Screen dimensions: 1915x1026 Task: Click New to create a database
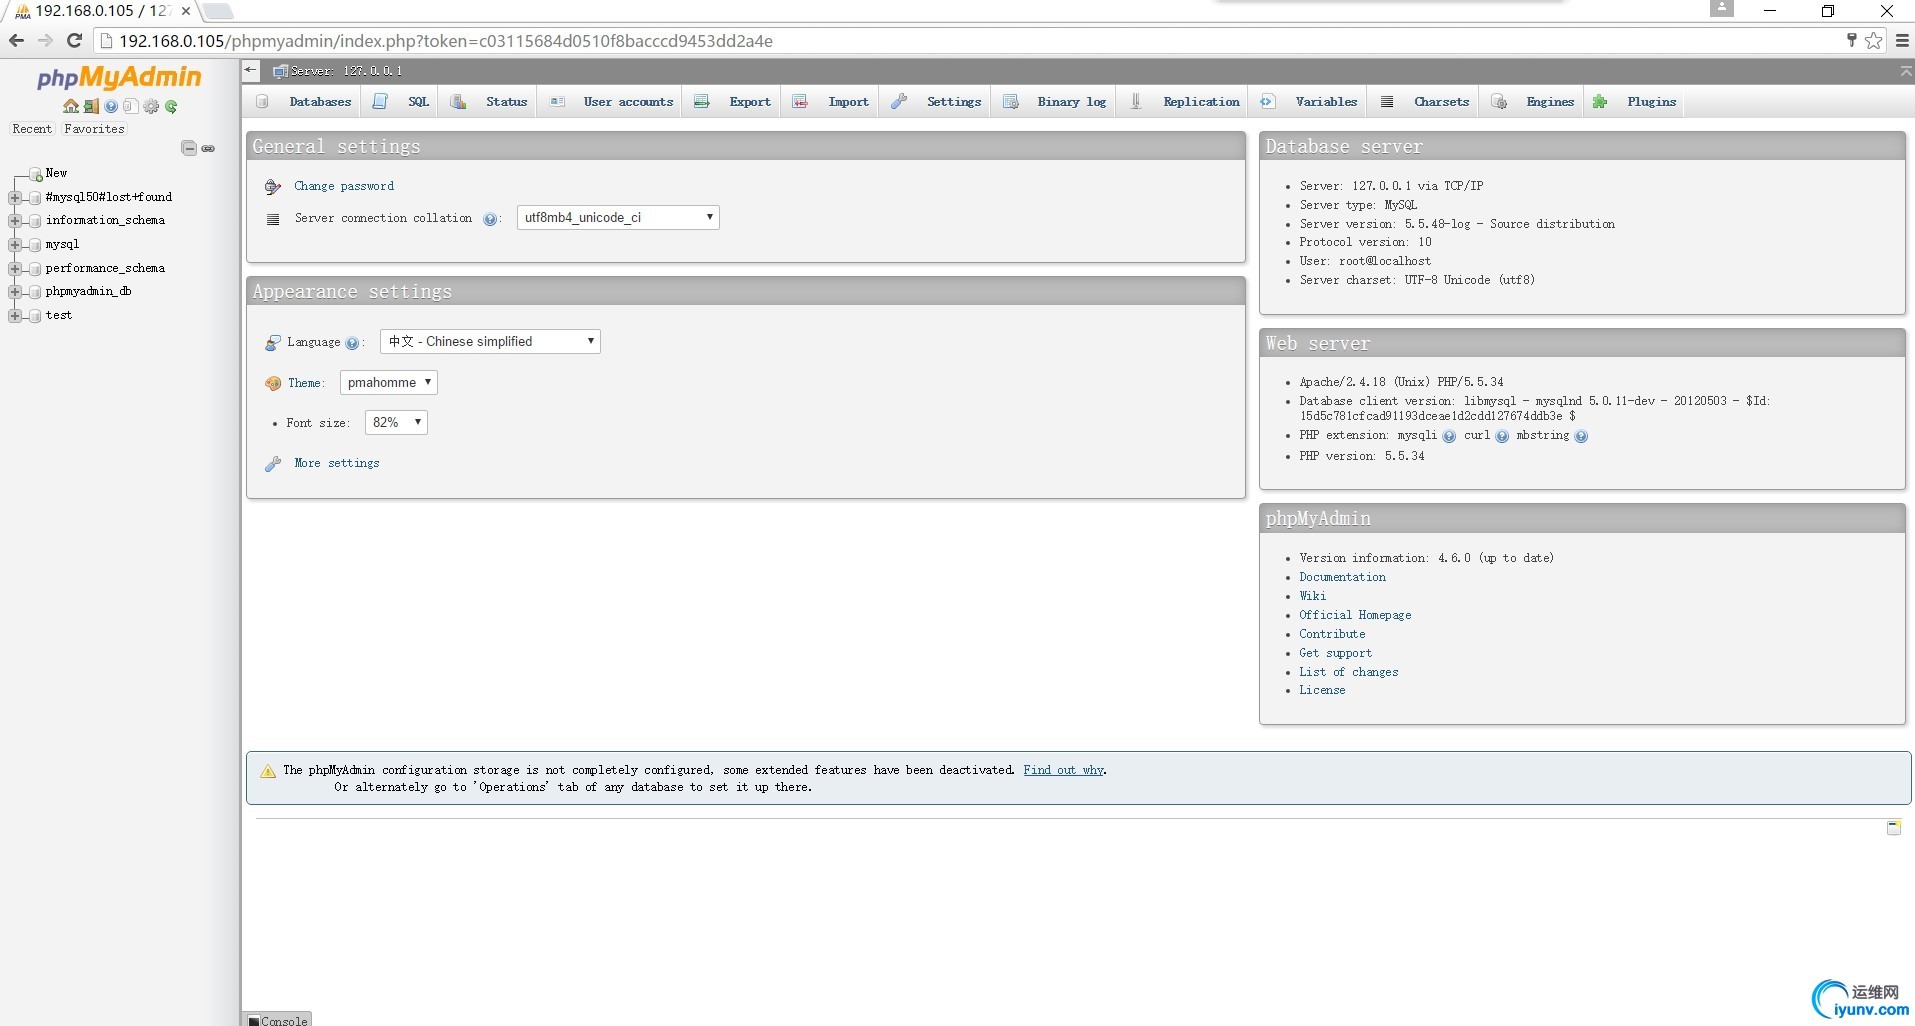56,173
